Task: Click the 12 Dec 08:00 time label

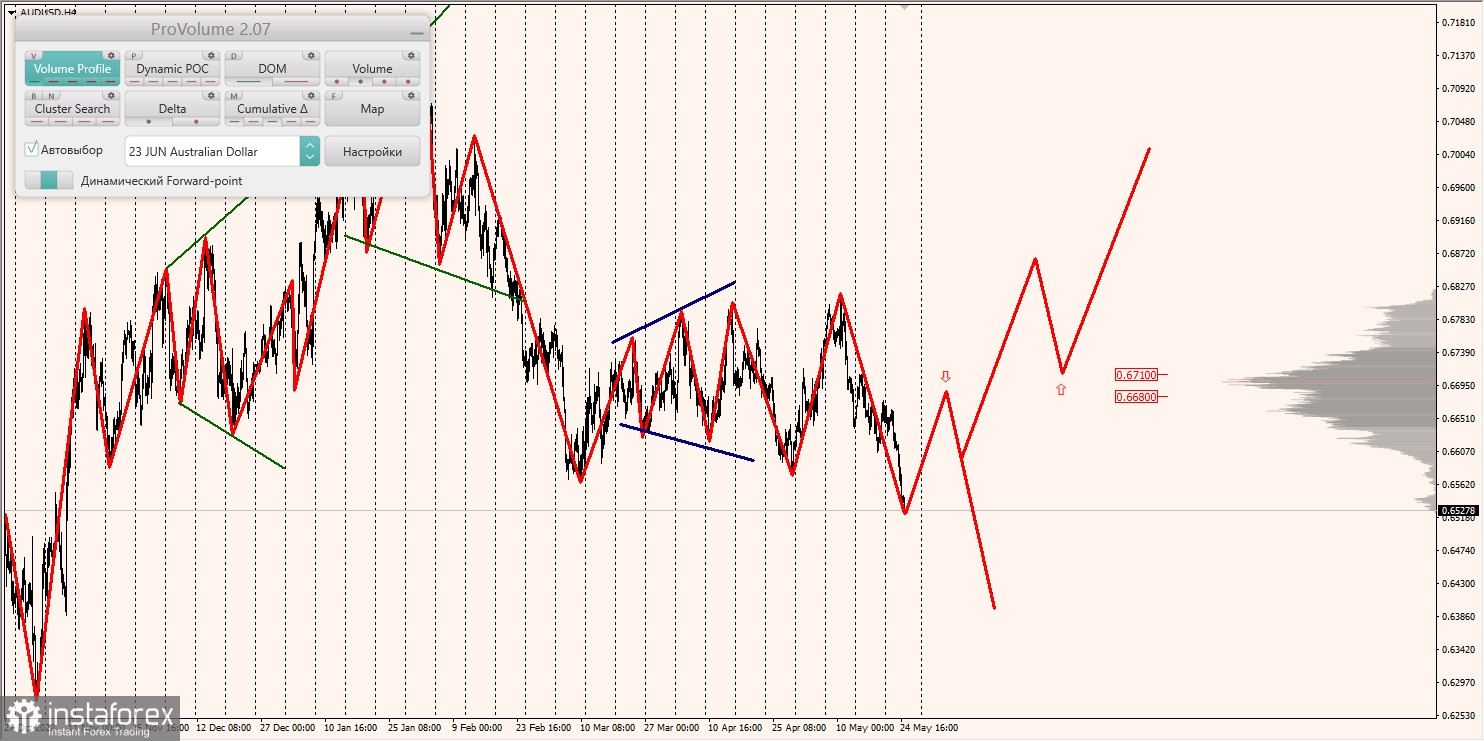Action: pyautogui.click(x=223, y=728)
